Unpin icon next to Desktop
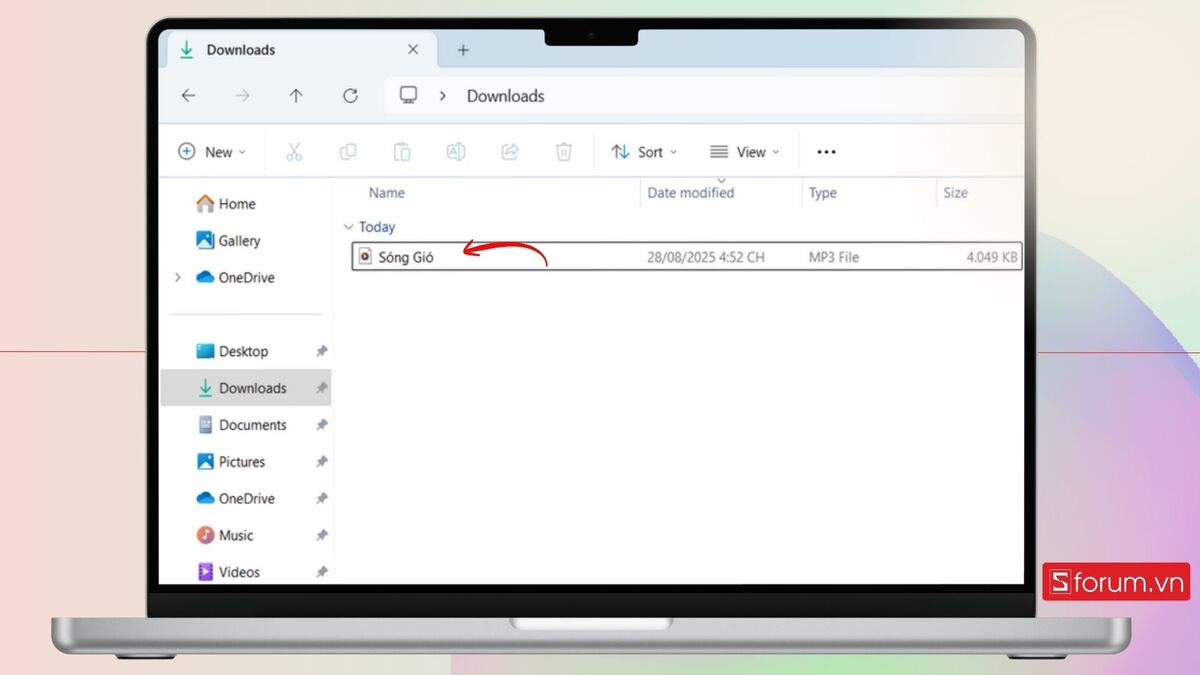The image size is (1200, 675). coord(321,352)
